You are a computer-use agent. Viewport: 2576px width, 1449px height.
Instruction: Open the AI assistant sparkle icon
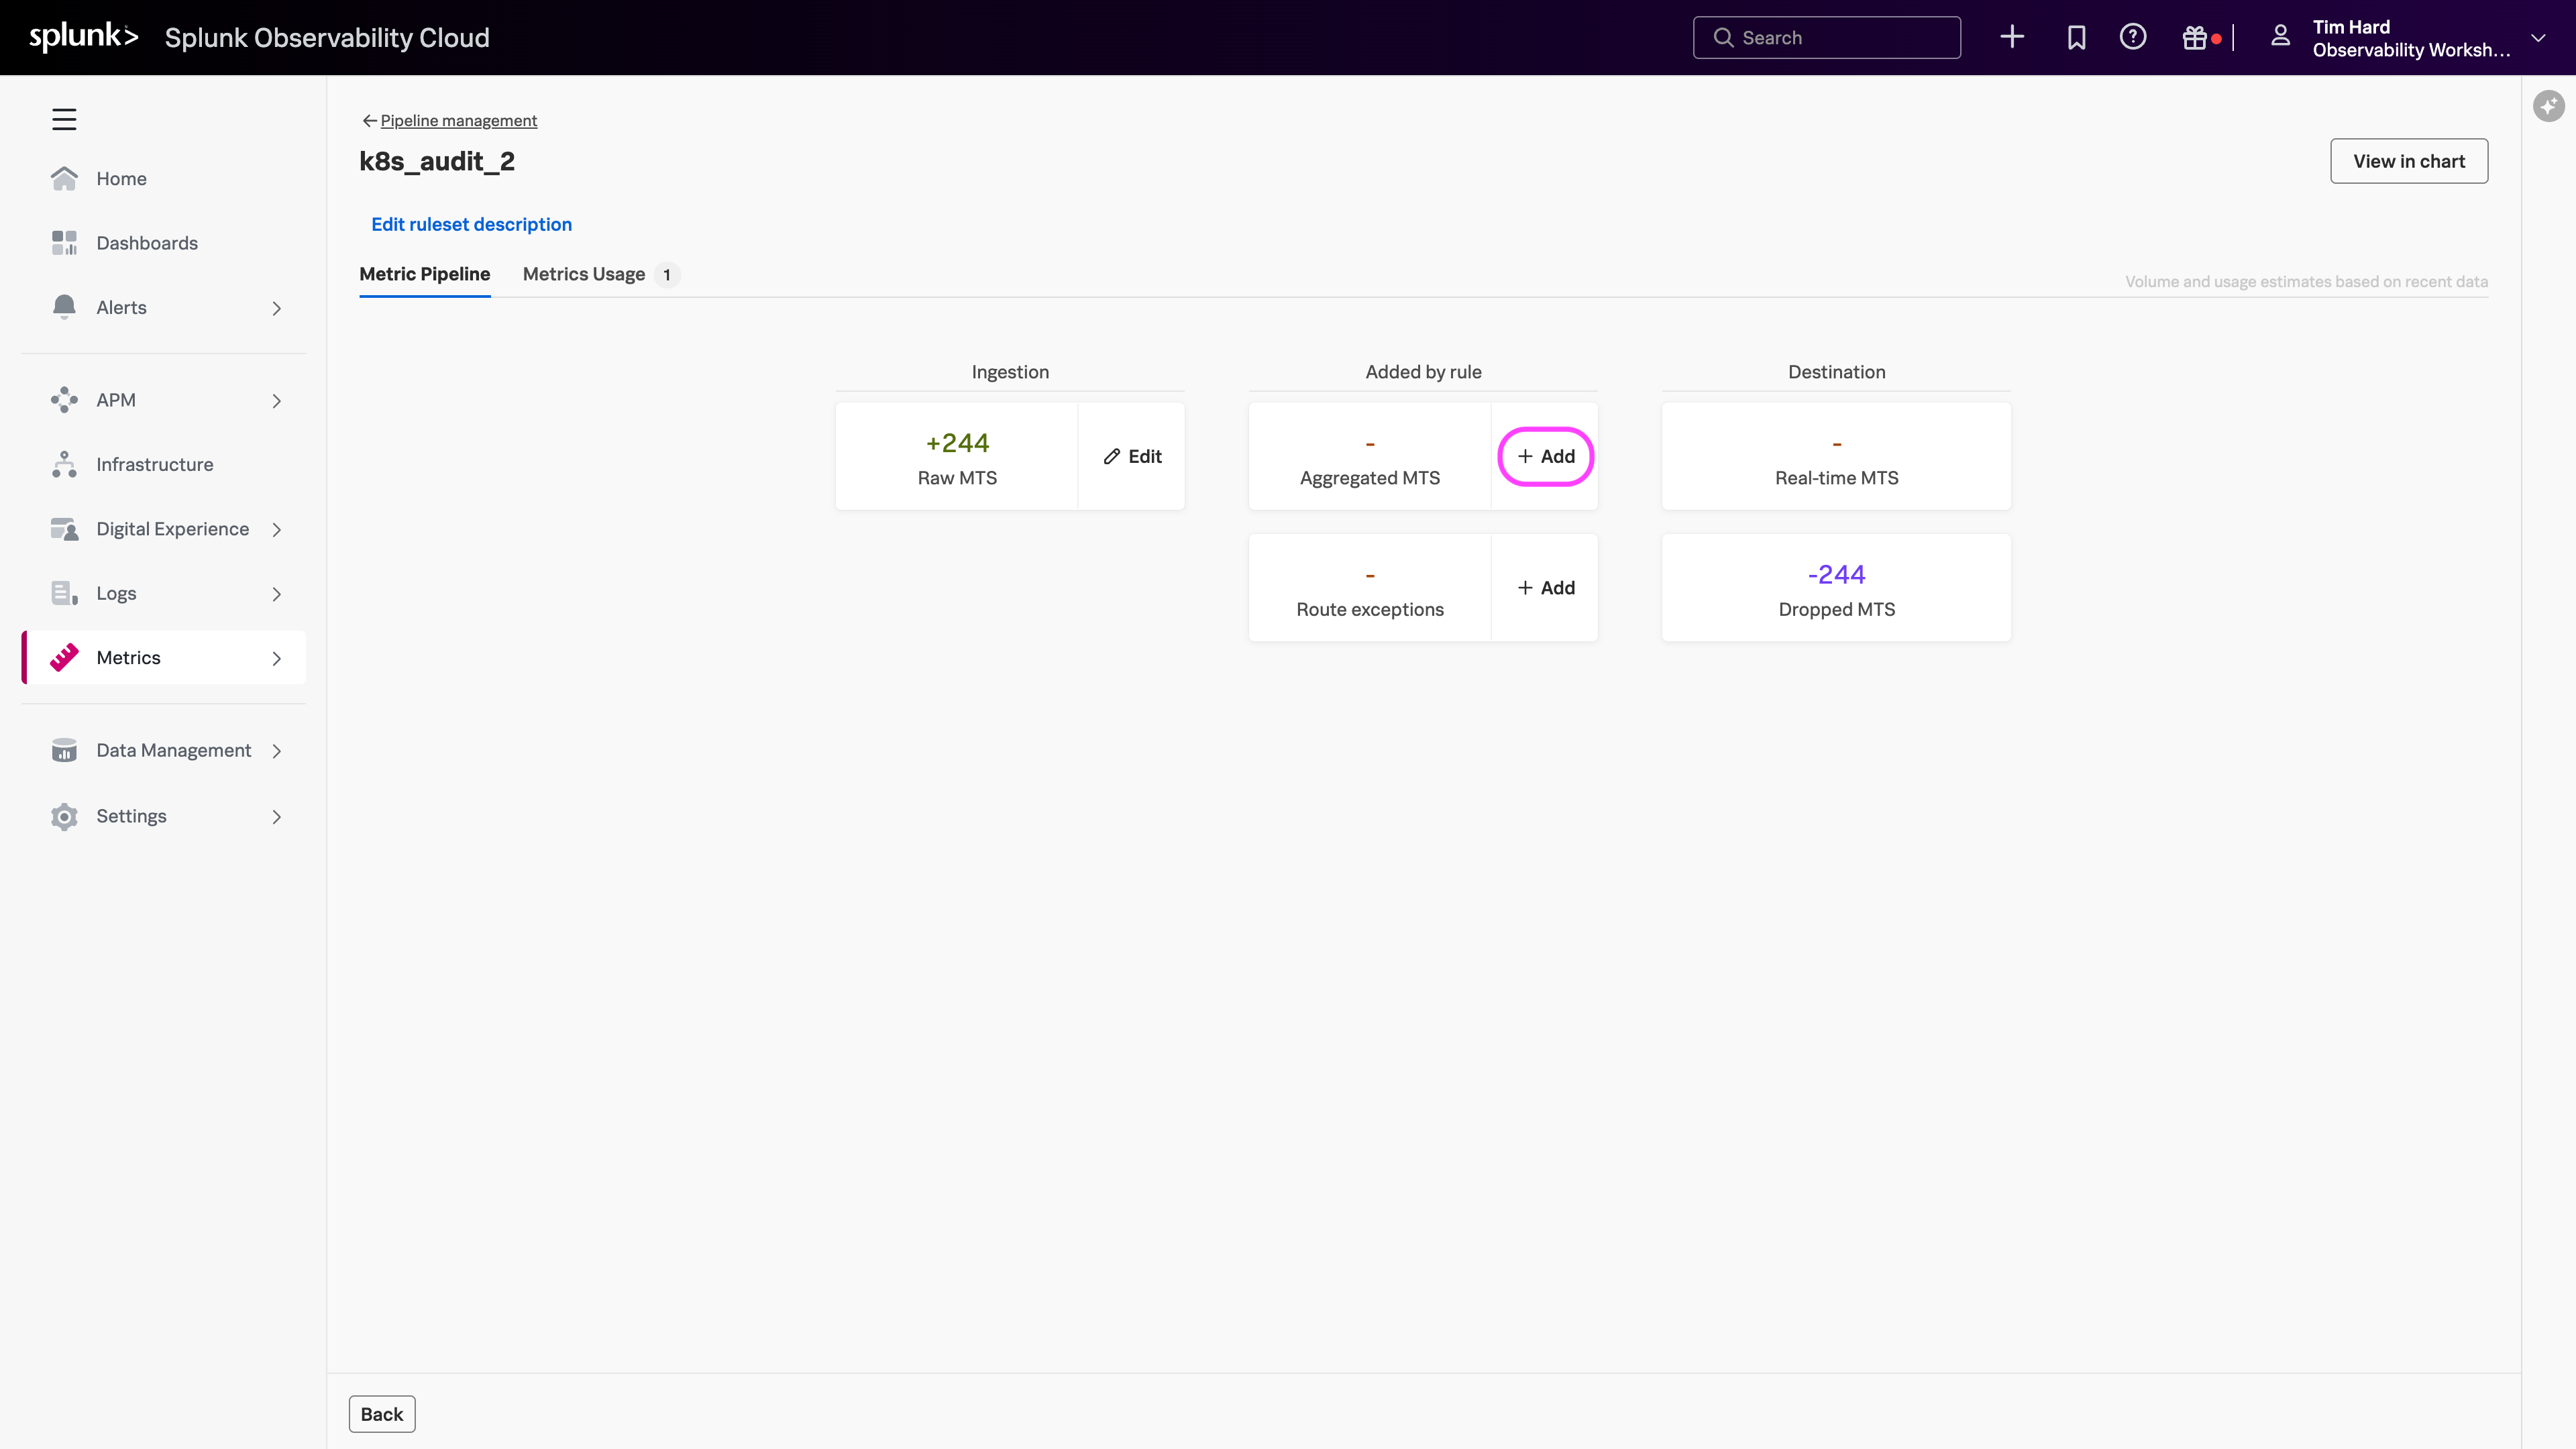(x=2548, y=106)
